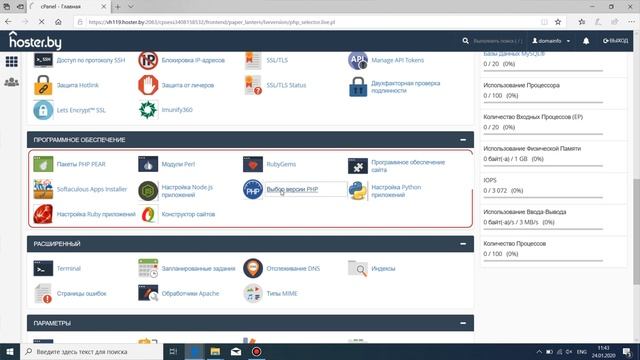Log out with the ВЫХОД button

616,41
